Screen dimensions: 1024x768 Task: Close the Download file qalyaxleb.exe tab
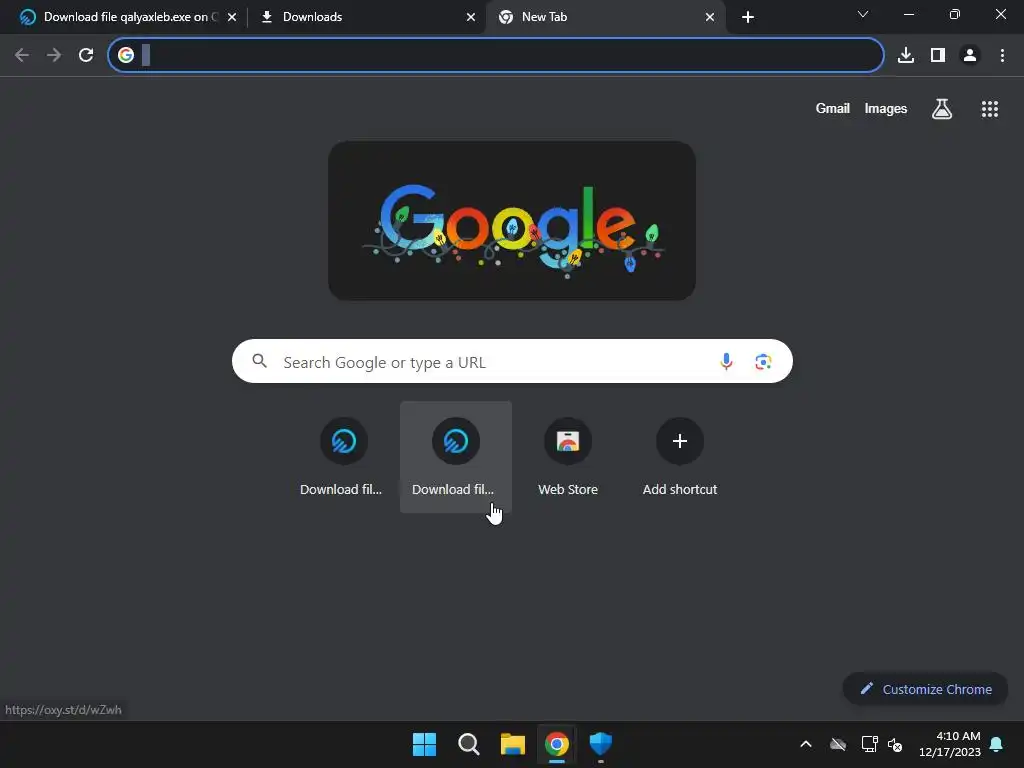click(232, 17)
